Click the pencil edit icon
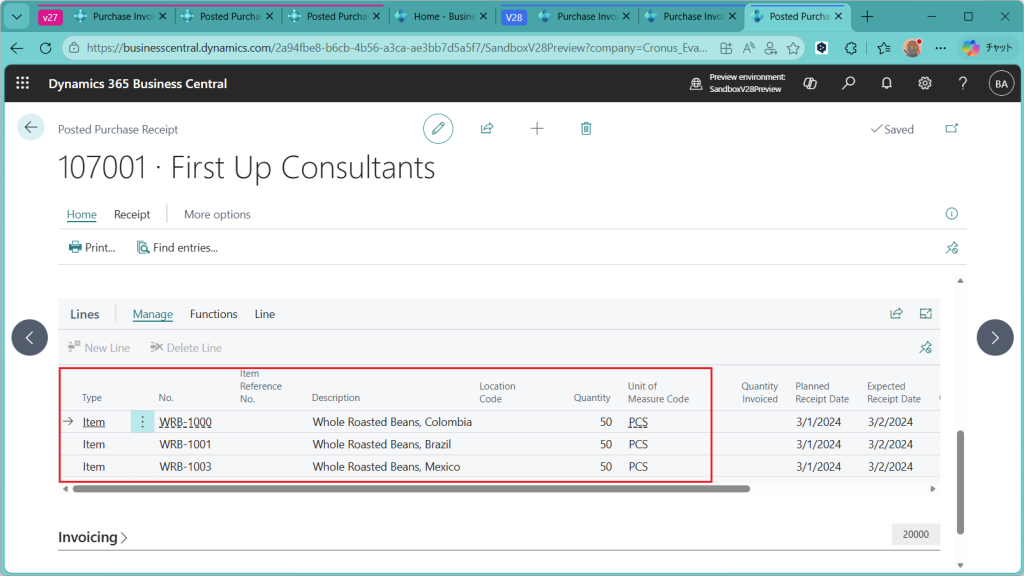This screenshot has height=576, width=1024. (x=437, y=129)
